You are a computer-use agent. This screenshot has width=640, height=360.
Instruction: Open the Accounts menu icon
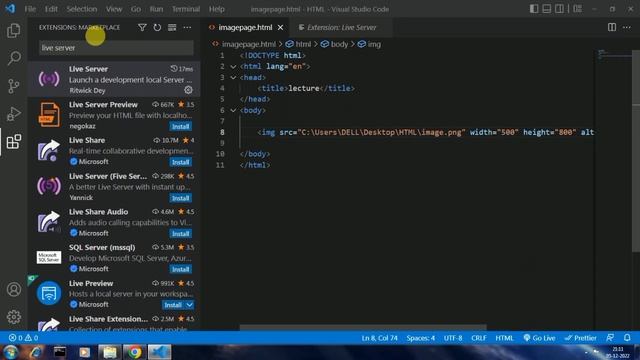coord(13,289)
